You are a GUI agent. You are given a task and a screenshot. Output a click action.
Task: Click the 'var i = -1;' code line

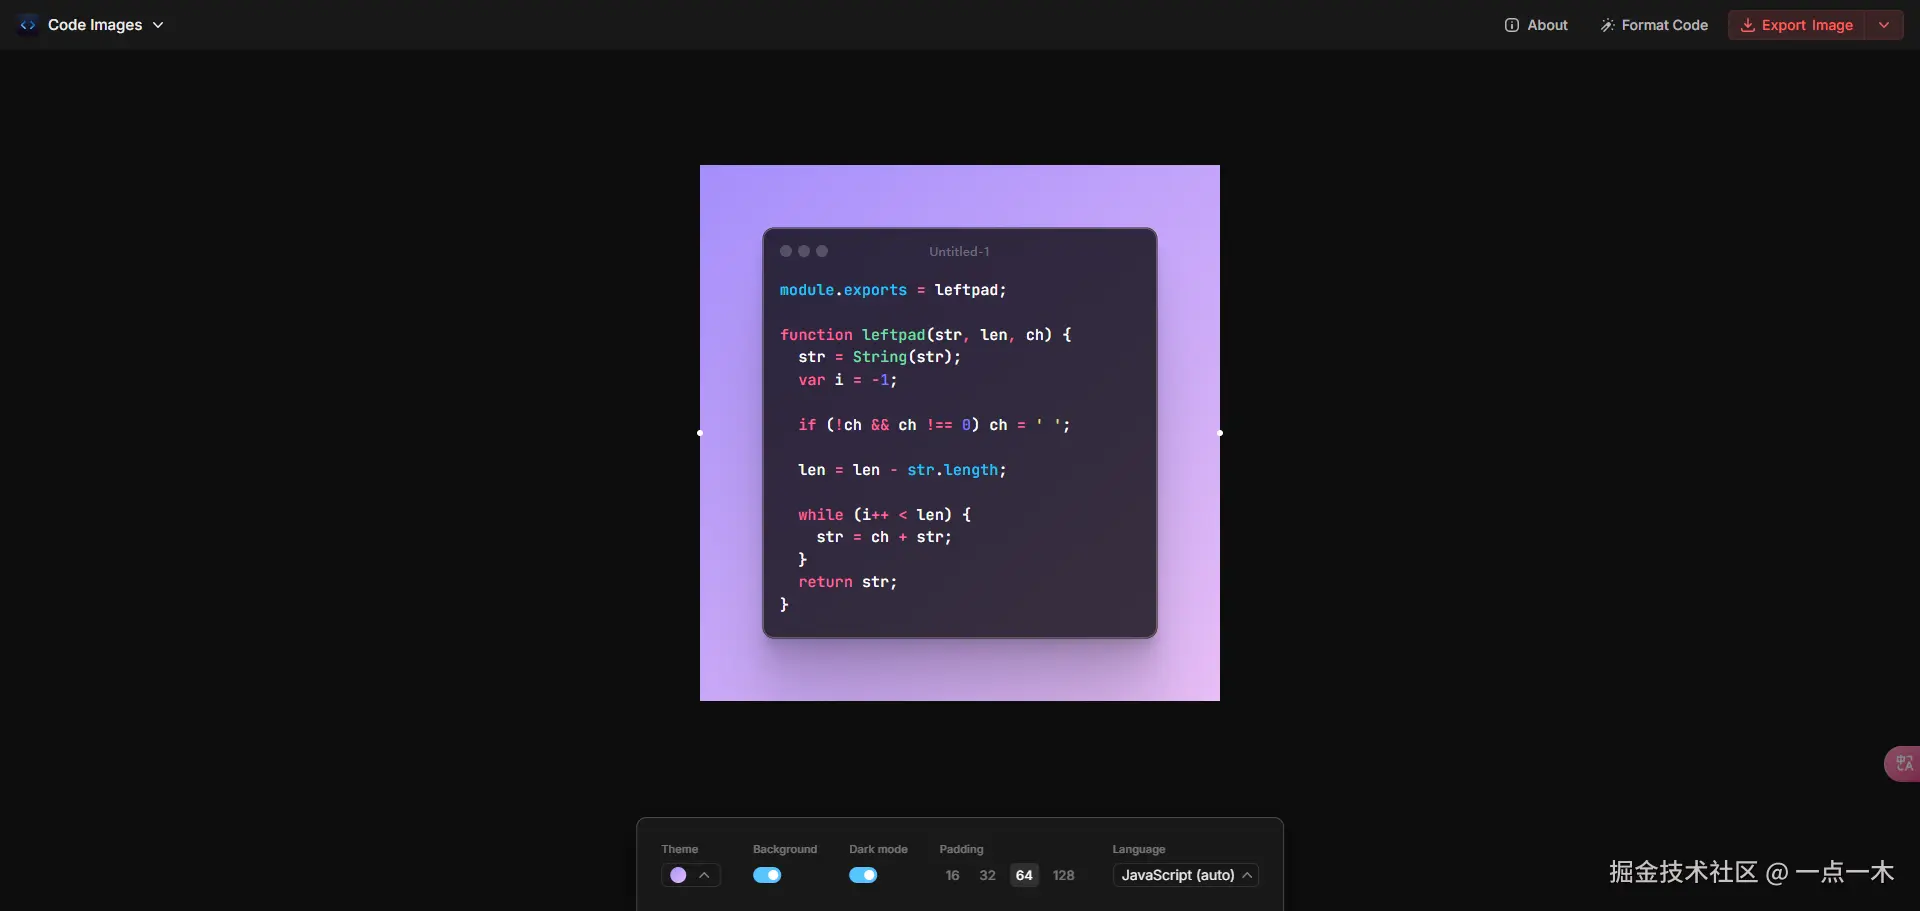click(x=847, y=380)
